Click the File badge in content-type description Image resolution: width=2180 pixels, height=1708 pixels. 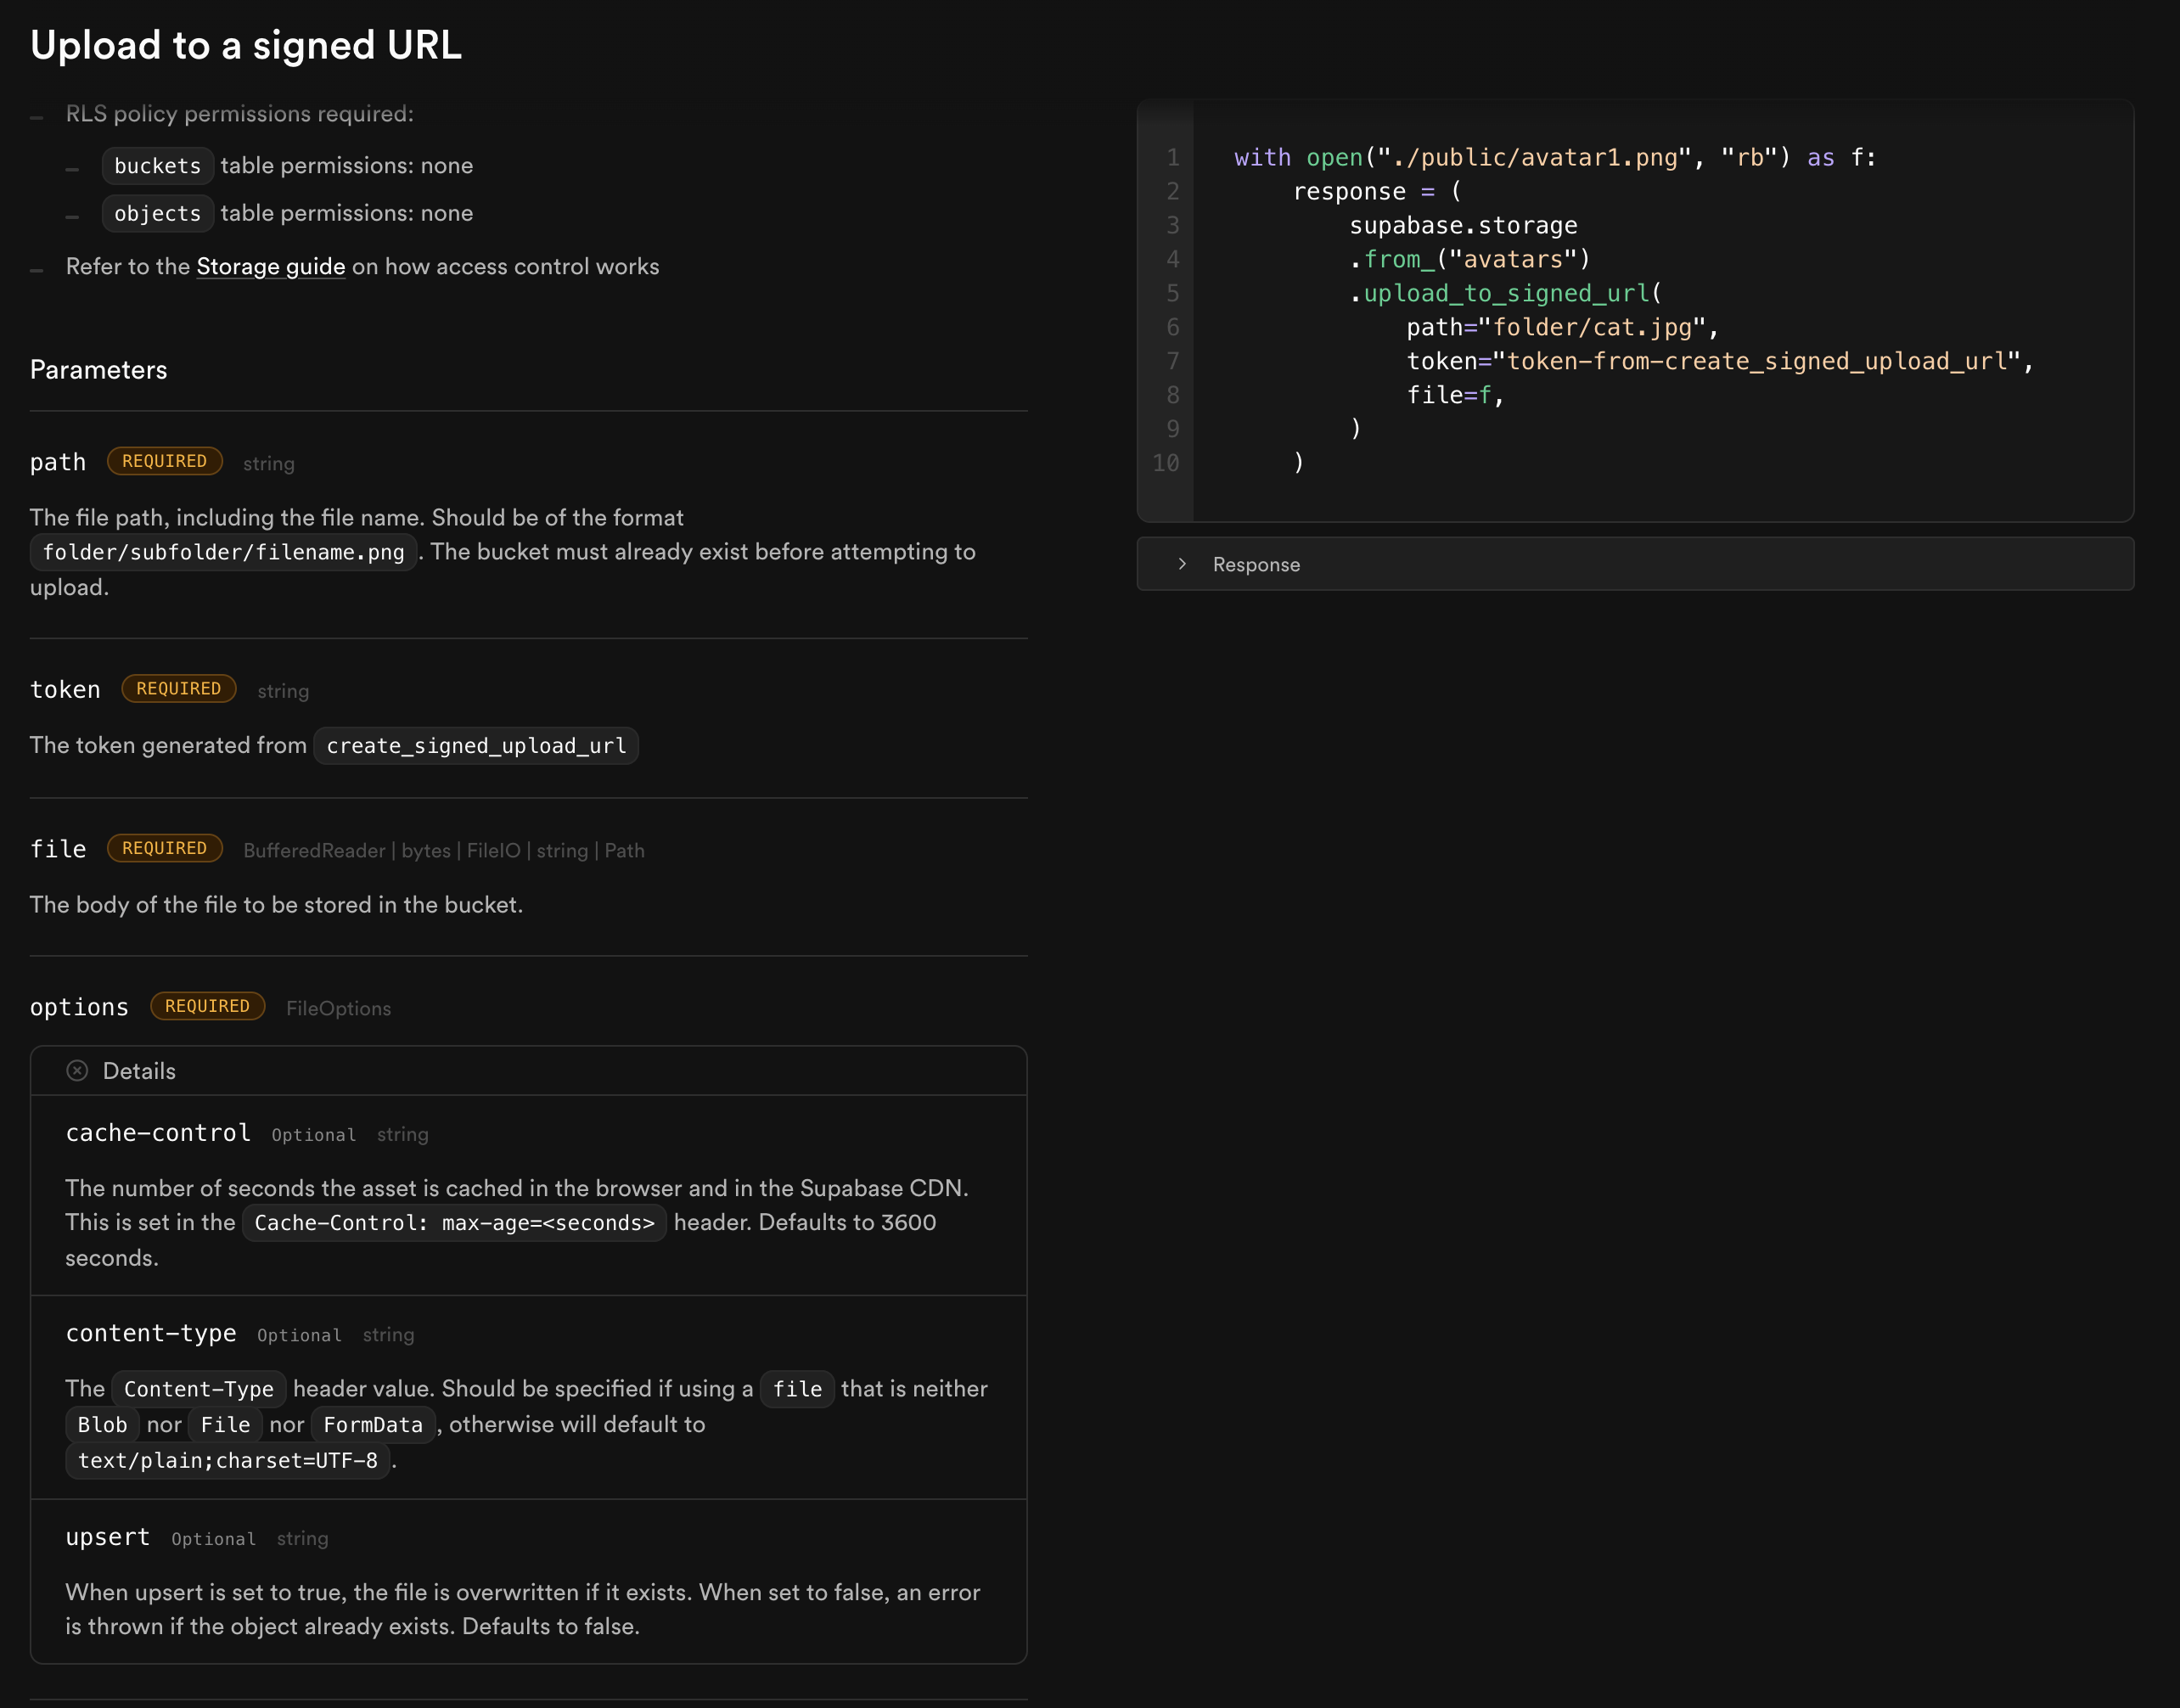click(225, 1424)
